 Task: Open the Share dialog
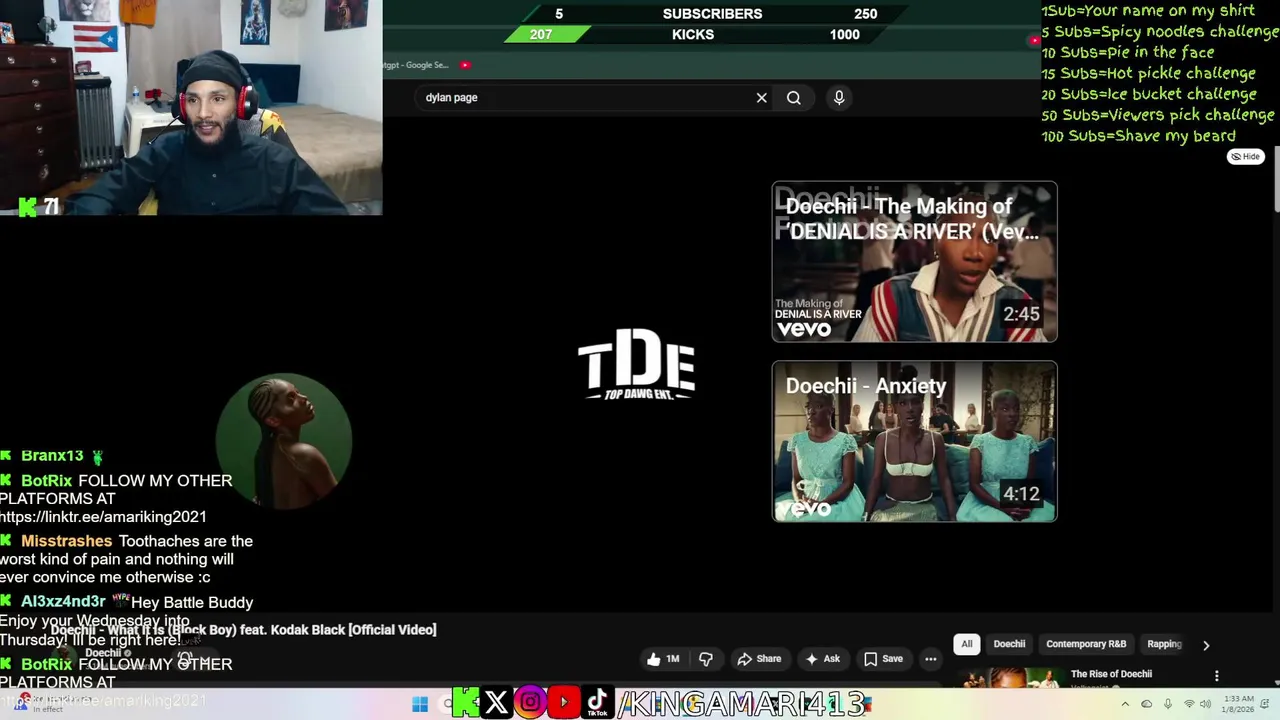coord(759,659)
